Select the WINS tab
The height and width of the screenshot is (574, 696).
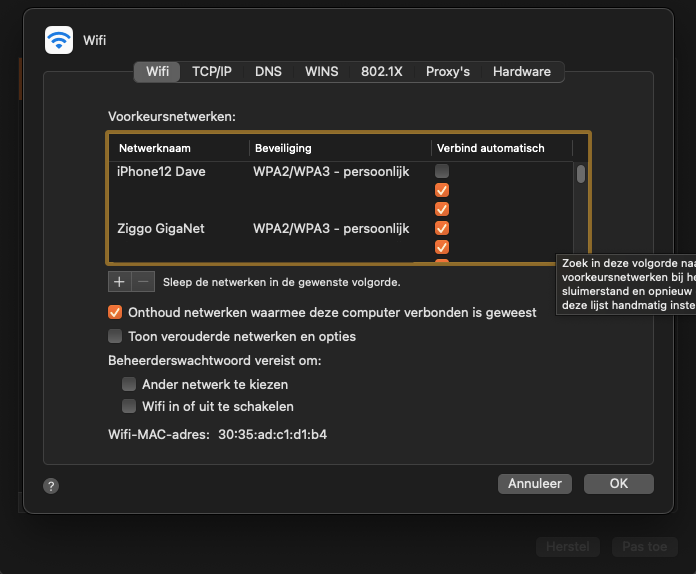click(x=322, y=72)
